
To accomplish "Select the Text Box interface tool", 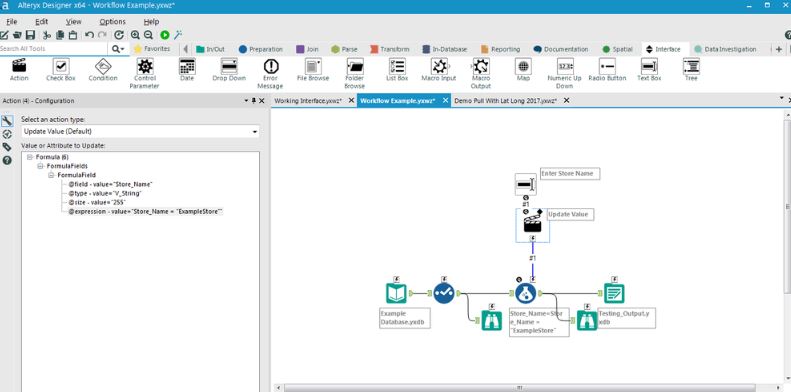I will 649,70.
